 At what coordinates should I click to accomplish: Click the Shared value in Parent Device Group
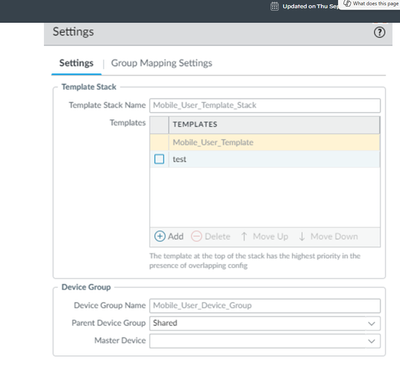(165, 323)
